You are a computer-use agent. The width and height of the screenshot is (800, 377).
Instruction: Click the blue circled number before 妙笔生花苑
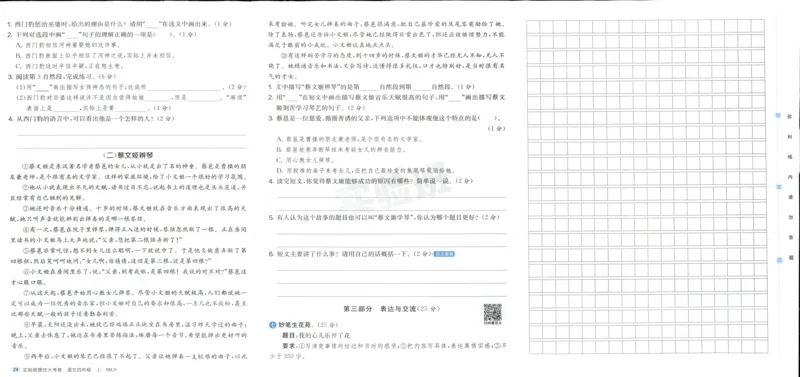click(272, 324)
